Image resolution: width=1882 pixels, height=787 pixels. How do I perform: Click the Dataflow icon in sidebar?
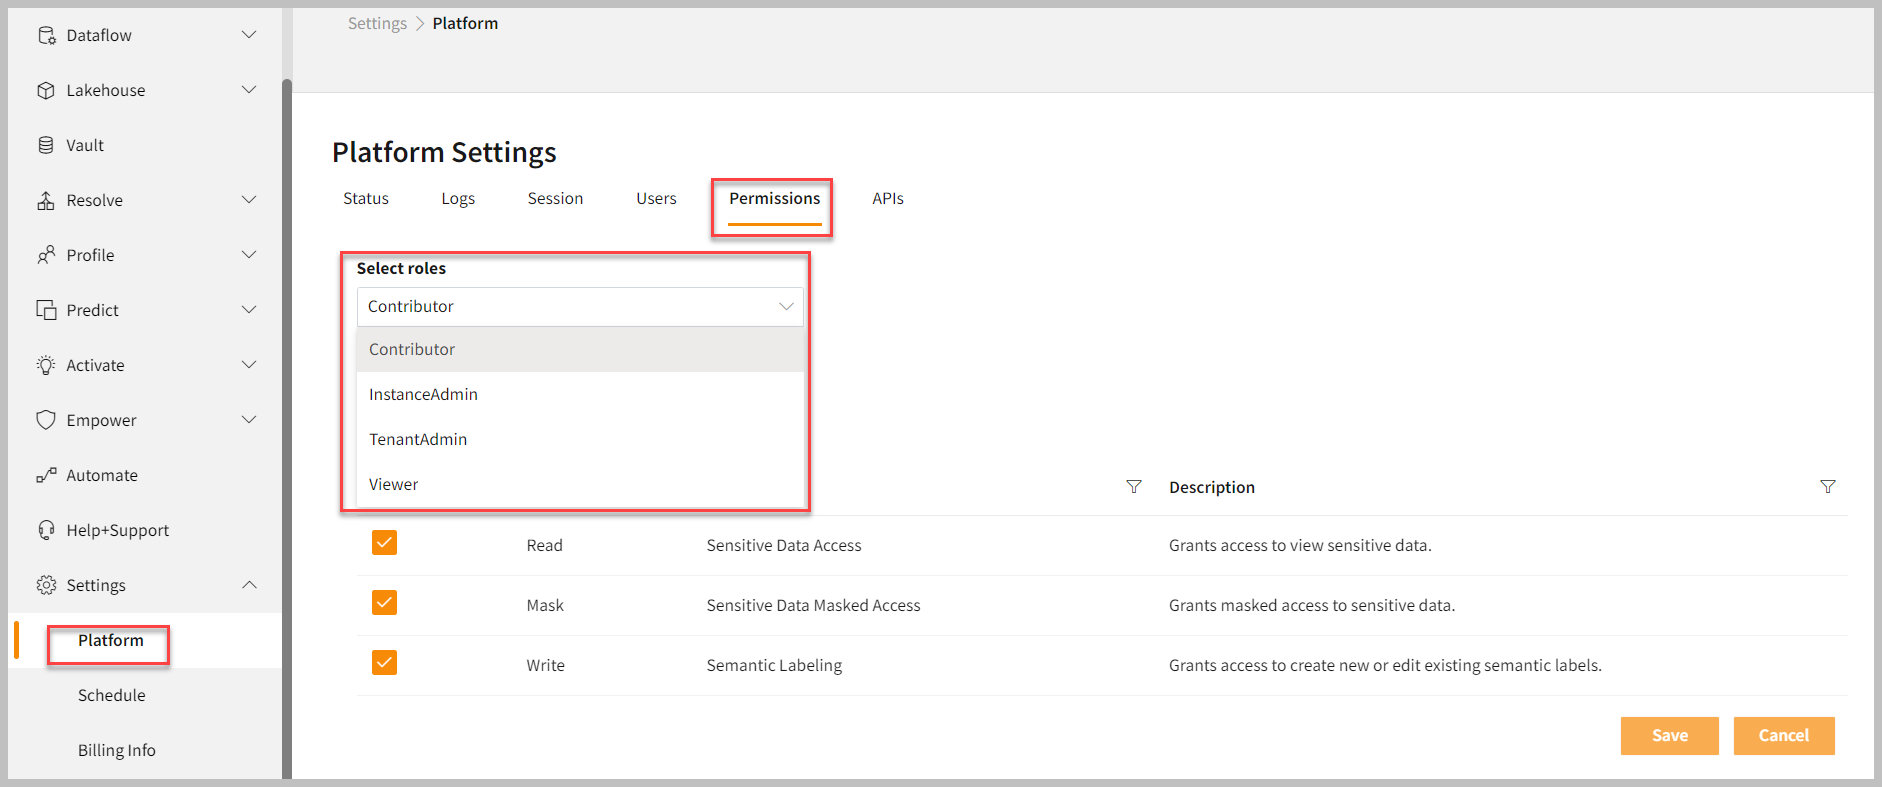(46, 35)
